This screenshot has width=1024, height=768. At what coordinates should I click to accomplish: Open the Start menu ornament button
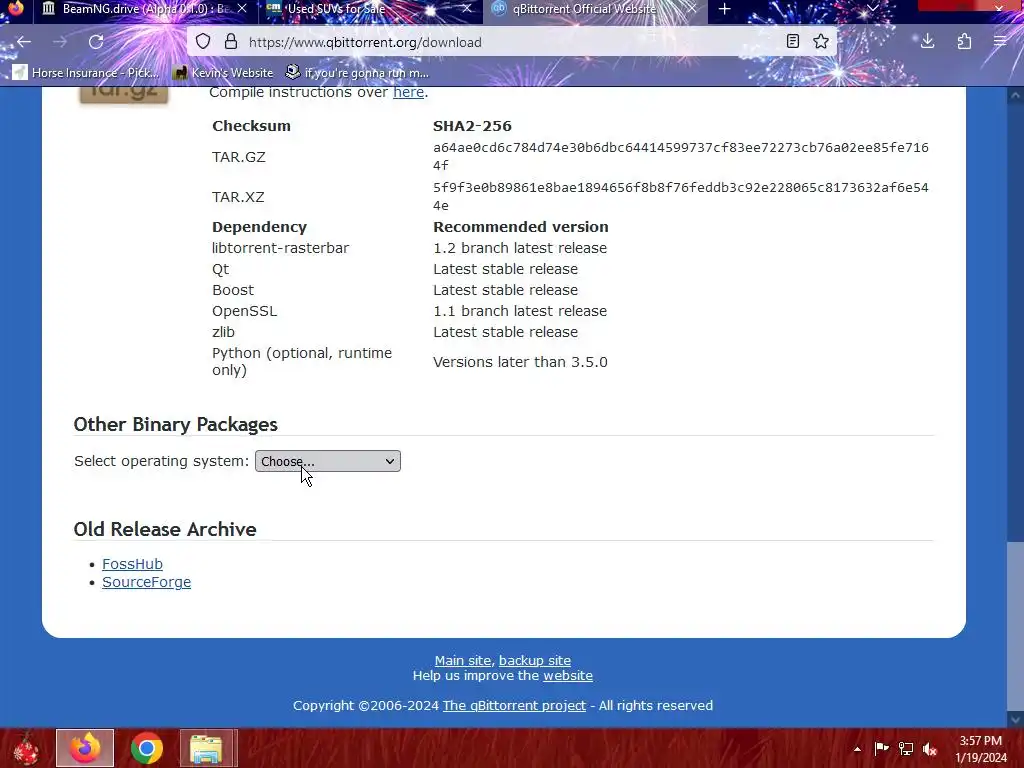(26, 748)
